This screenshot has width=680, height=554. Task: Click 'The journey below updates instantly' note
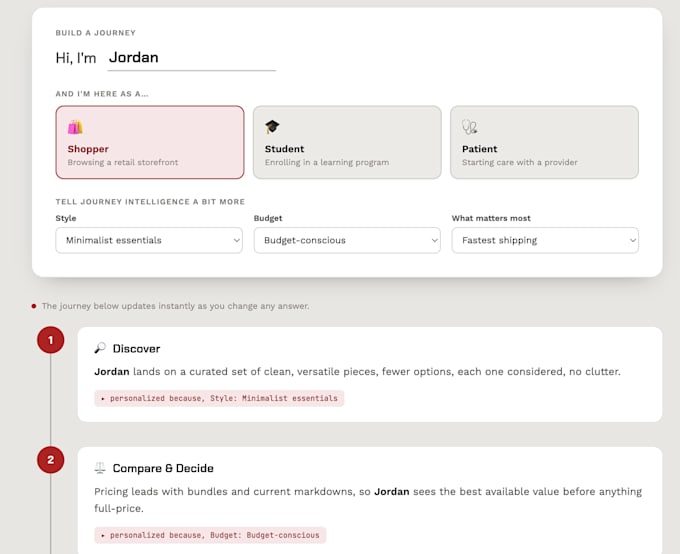coord(175,306)
